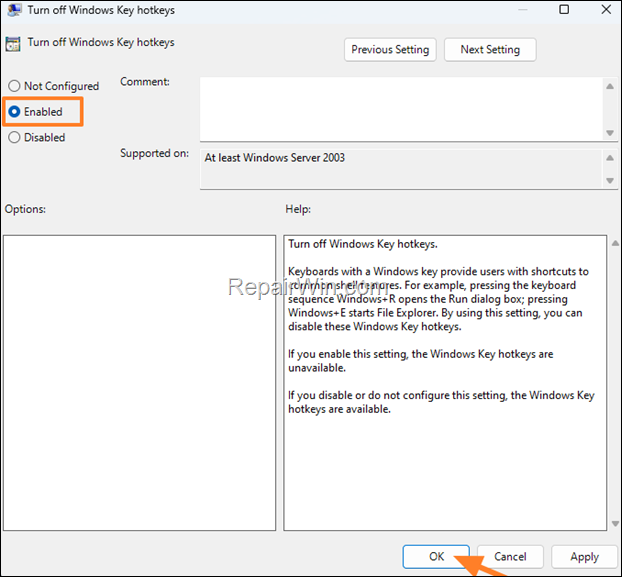Screen dimensions: 622x577
Task: Cancel the policy dialog
Action: [510, 556]
